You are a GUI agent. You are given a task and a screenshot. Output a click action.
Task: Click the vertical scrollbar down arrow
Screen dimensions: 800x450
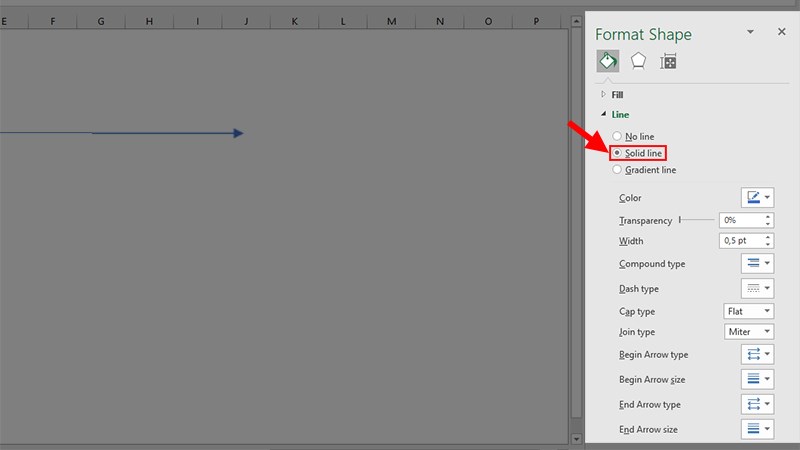pos(577,438)
